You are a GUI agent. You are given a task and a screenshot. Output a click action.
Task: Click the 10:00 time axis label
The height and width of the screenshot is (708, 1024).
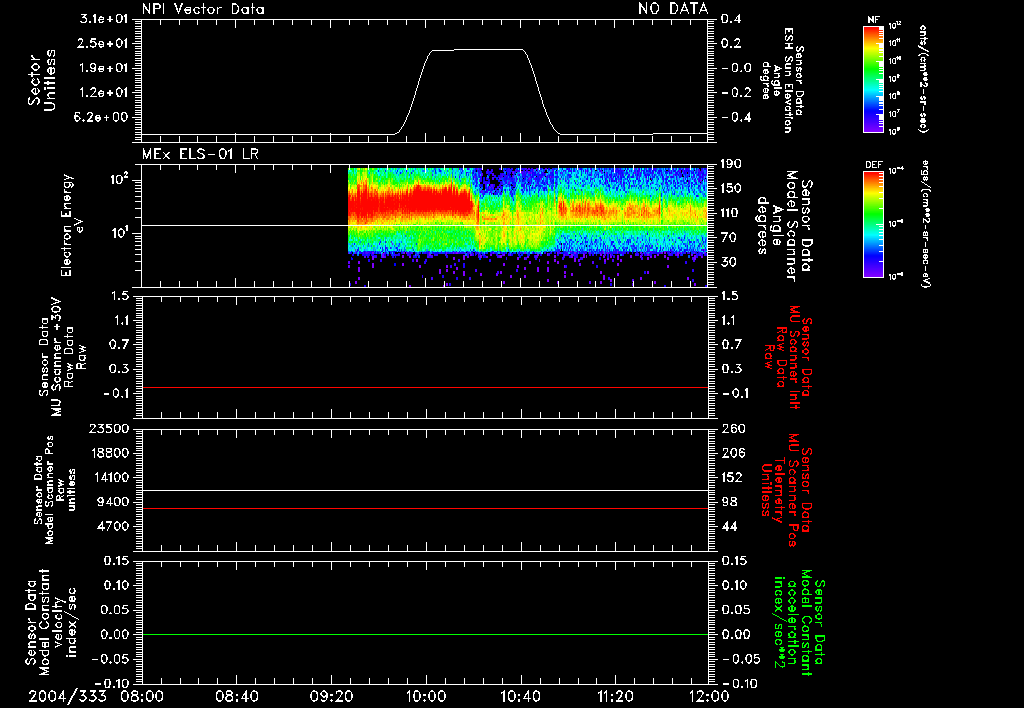pos(425,697)
